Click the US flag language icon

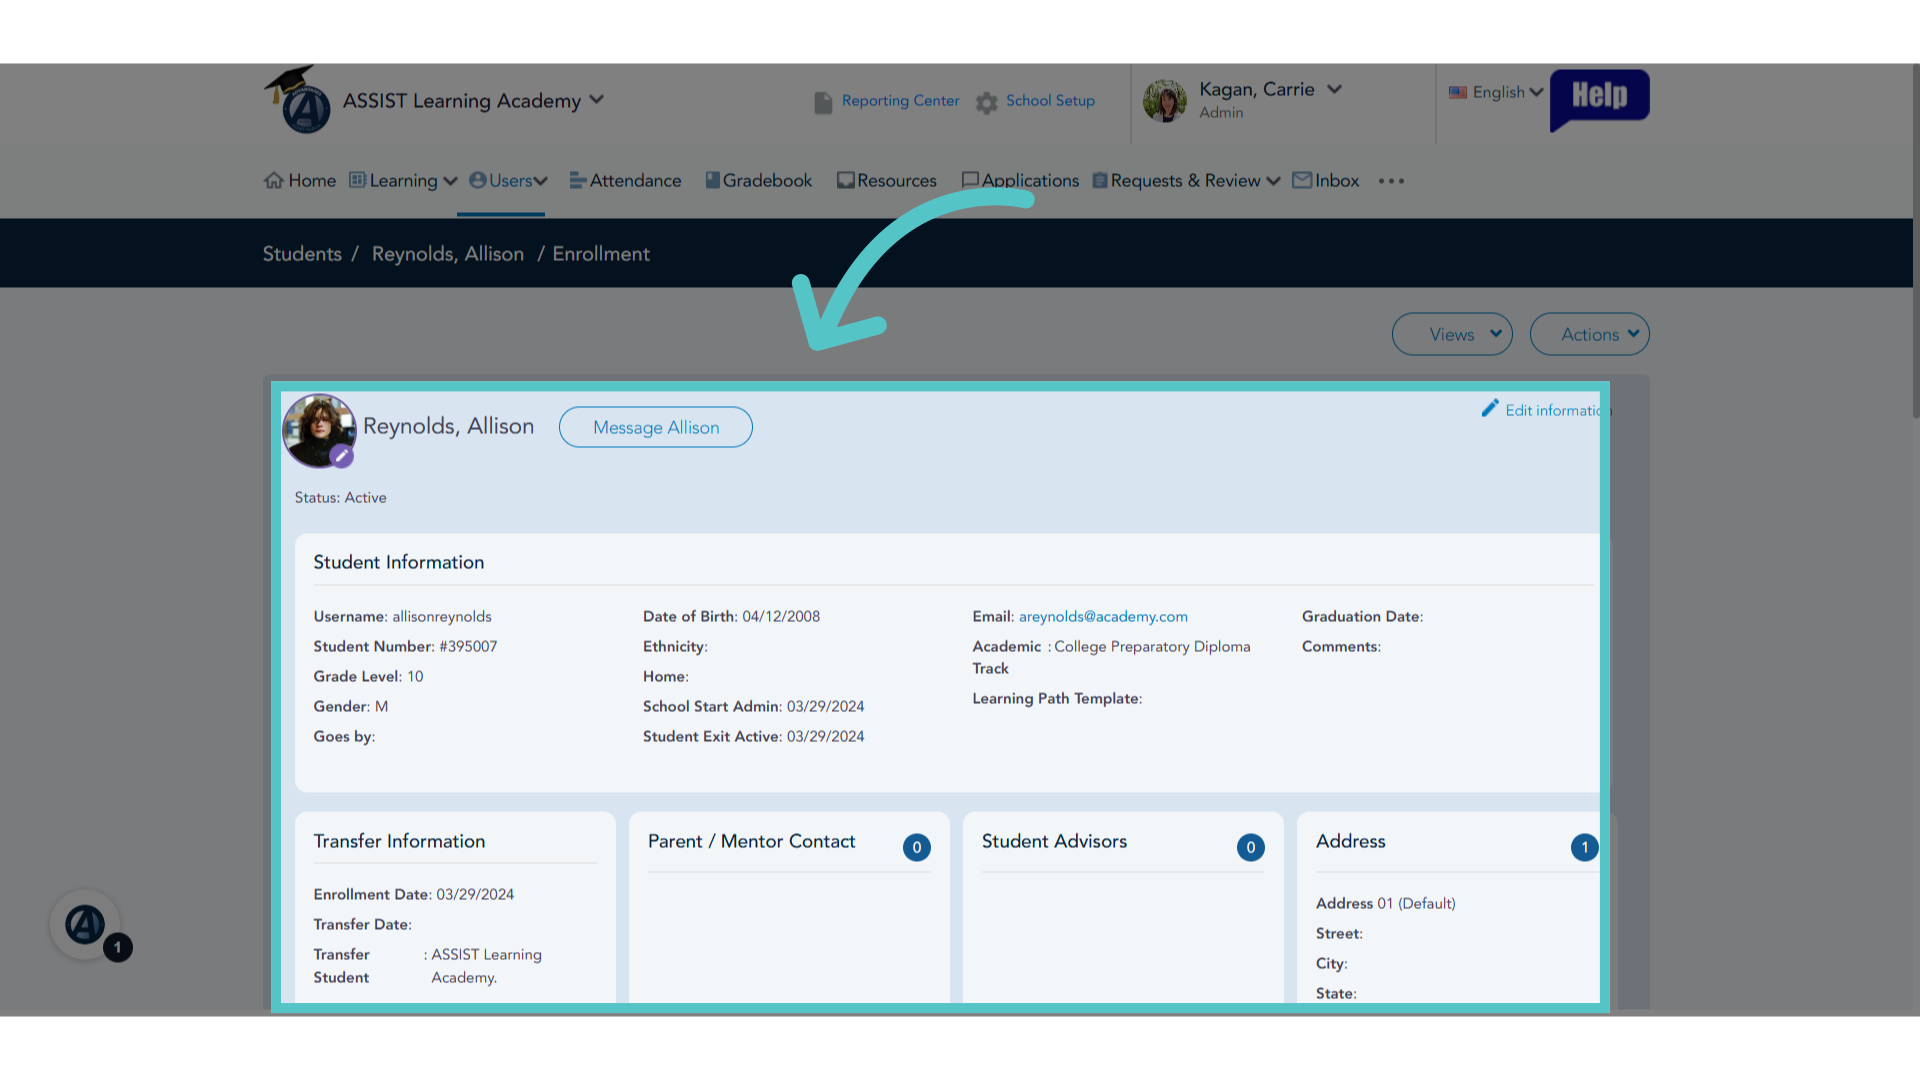pos(1458,92)
